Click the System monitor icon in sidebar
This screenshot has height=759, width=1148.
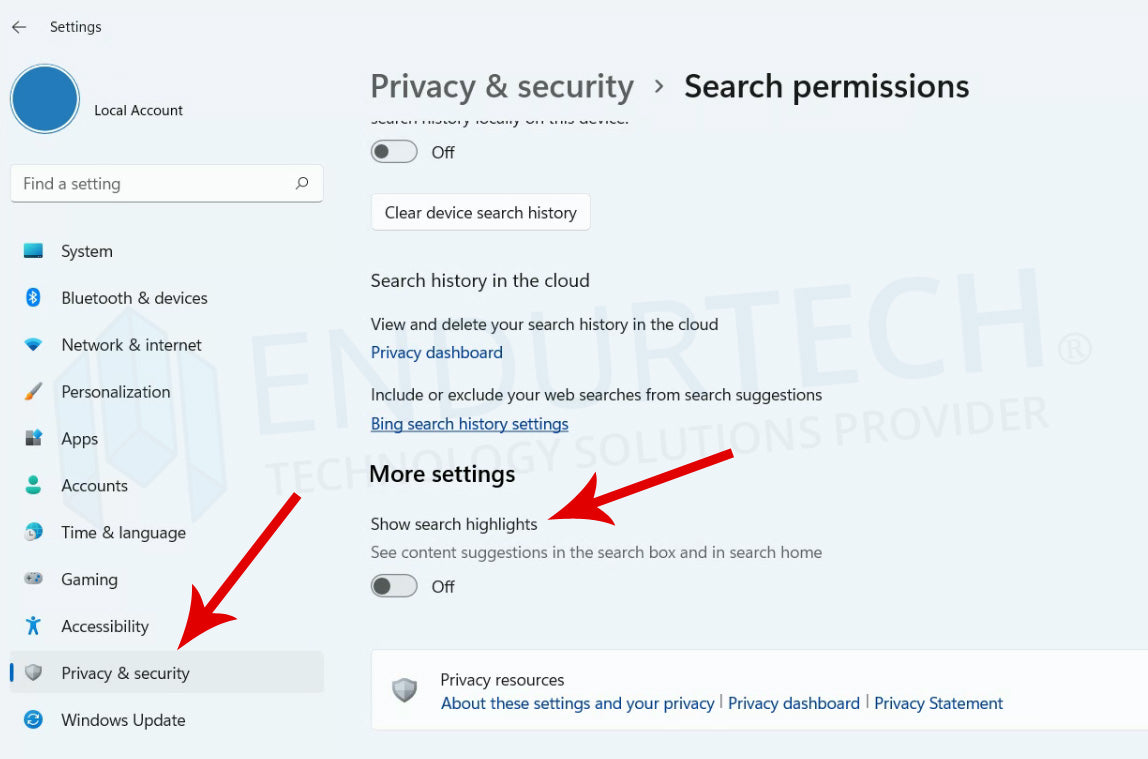(x=34, y=251)
